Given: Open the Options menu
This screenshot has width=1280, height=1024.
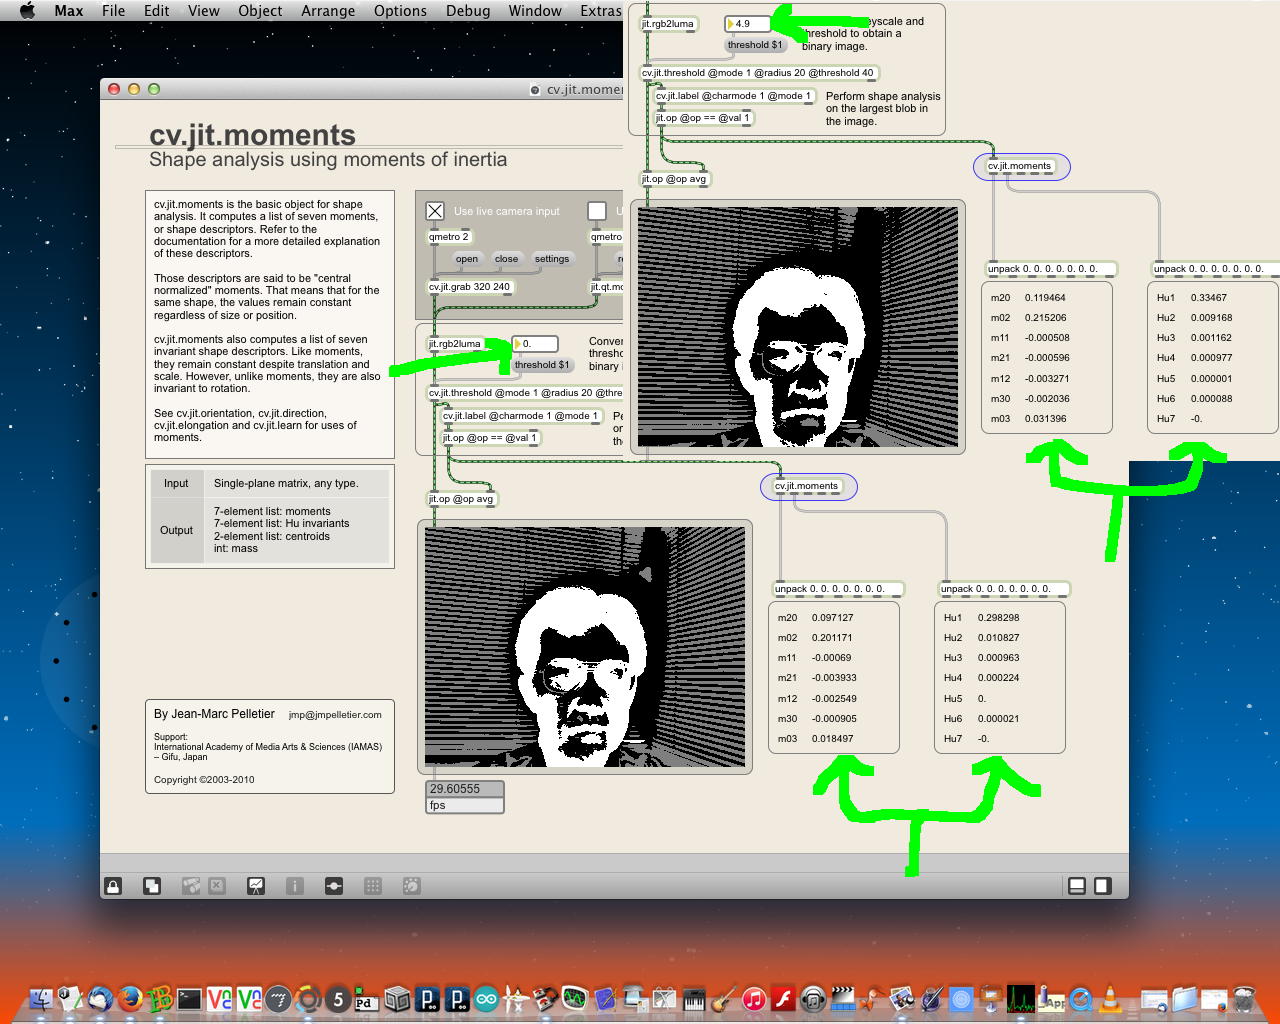Looking at the screenshot, I should point(400,10).
